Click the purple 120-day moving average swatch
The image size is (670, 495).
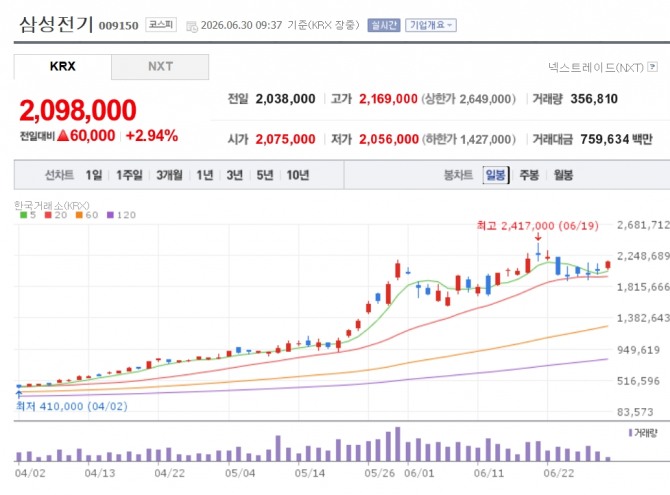tap(110, 215)
